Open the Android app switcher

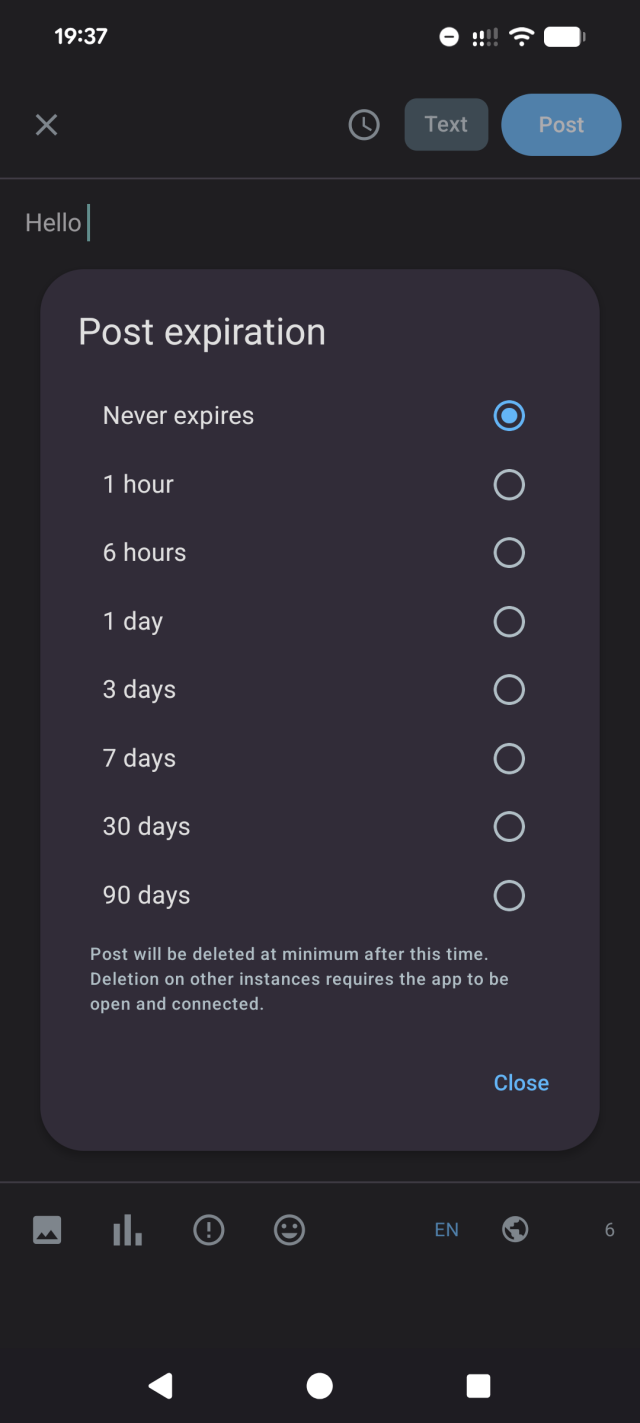[x=478, y=1385]
